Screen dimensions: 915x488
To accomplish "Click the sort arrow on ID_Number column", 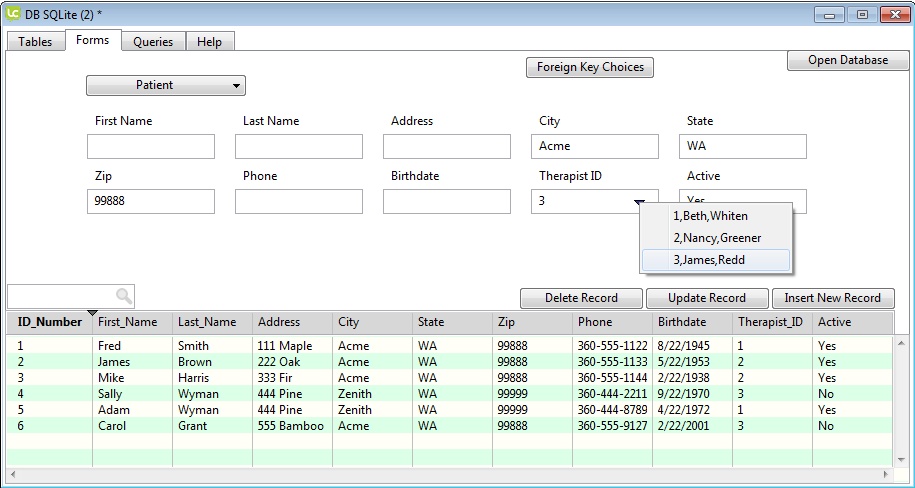I will [x=92, y=314].
